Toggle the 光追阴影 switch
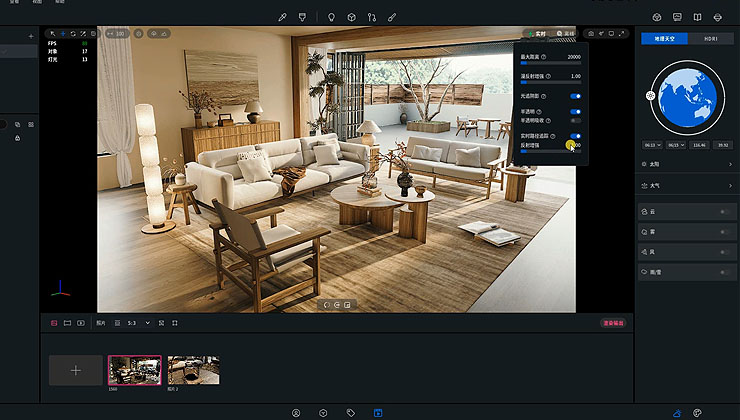This screenshot has height=420, width=740. tap(575, 96)
